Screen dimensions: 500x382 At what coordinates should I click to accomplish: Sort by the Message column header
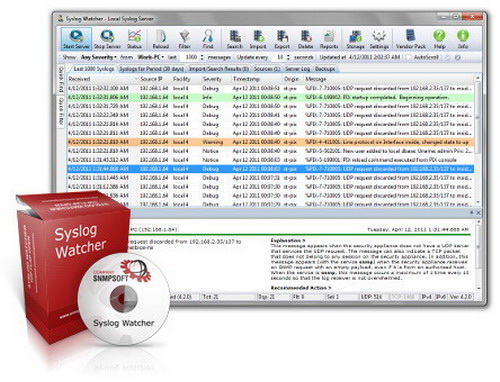388,79
